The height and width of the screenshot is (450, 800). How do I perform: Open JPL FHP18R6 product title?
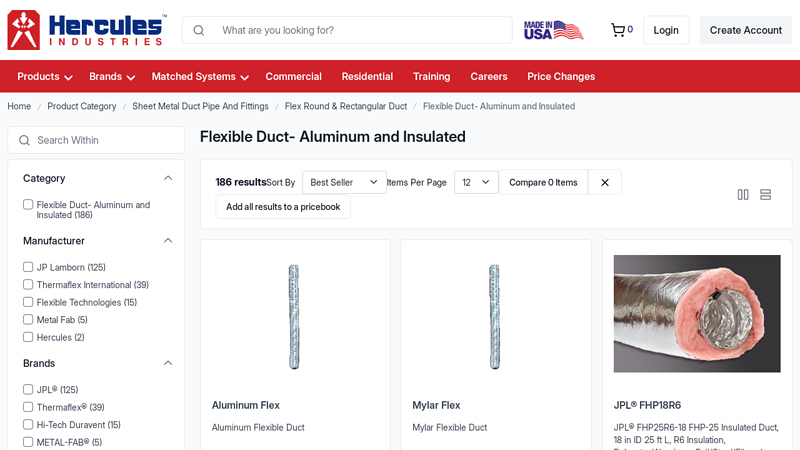(647, 405)
